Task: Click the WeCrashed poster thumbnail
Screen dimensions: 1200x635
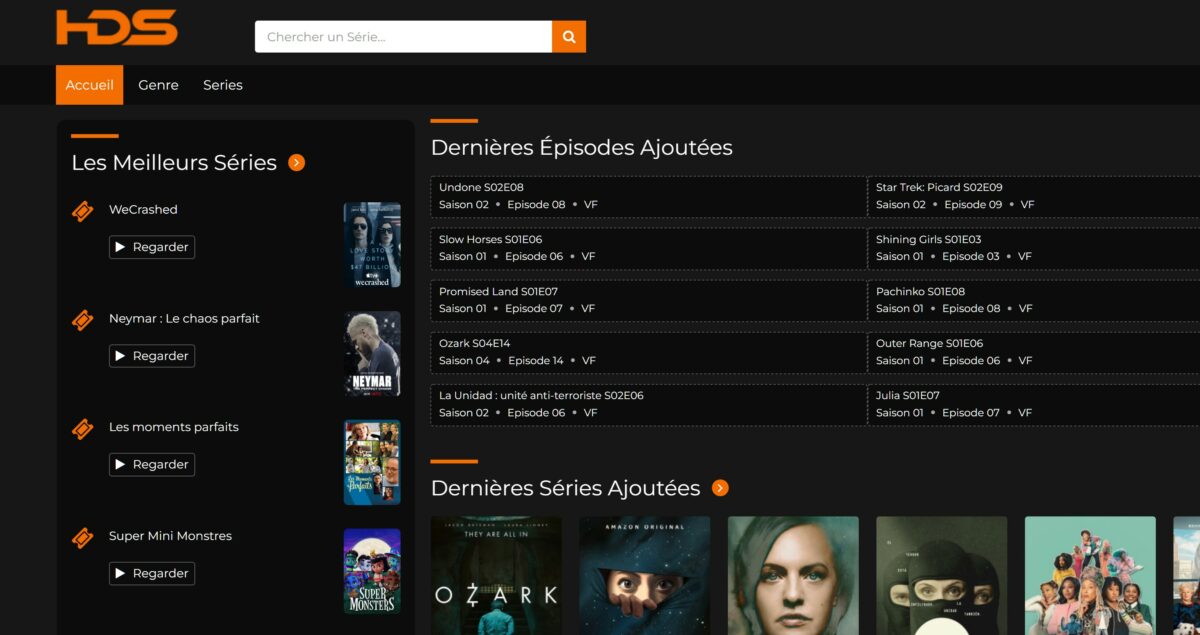Action: 372,245
